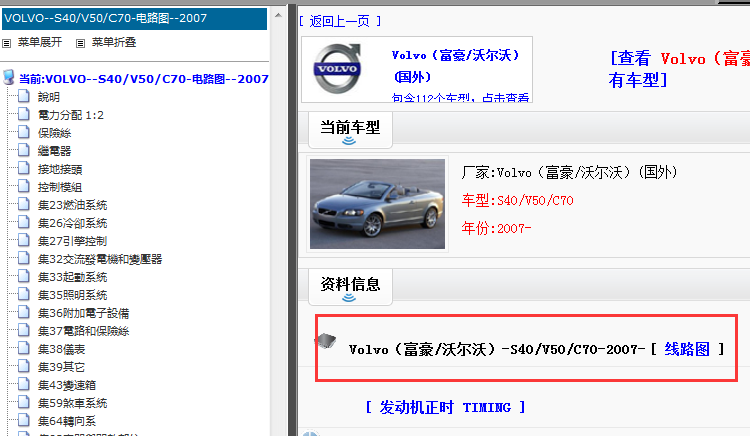The width and height of the screenshot is (750, 436).
Task: Select the 资料信息 tab
Action: pos(350,287)
